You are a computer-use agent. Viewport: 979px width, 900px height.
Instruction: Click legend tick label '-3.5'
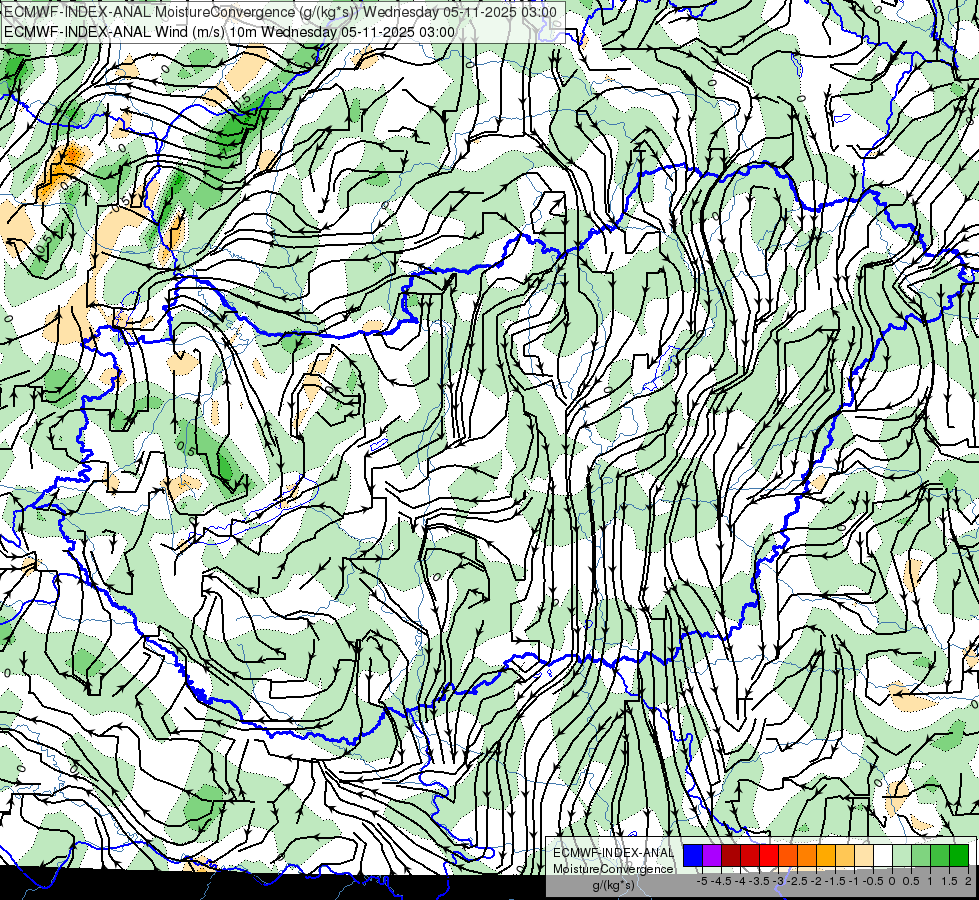tap(759, 881)
